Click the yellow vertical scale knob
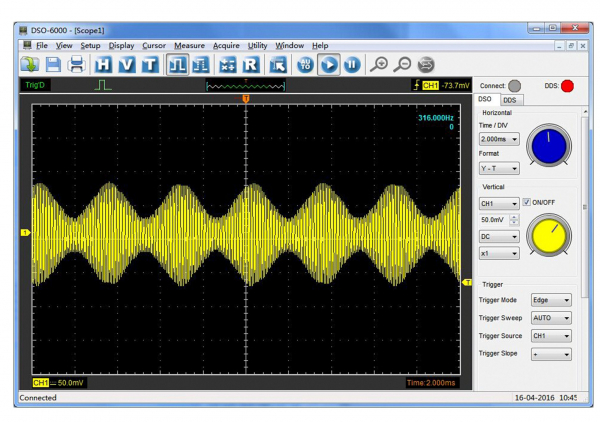 coord(547,235)
